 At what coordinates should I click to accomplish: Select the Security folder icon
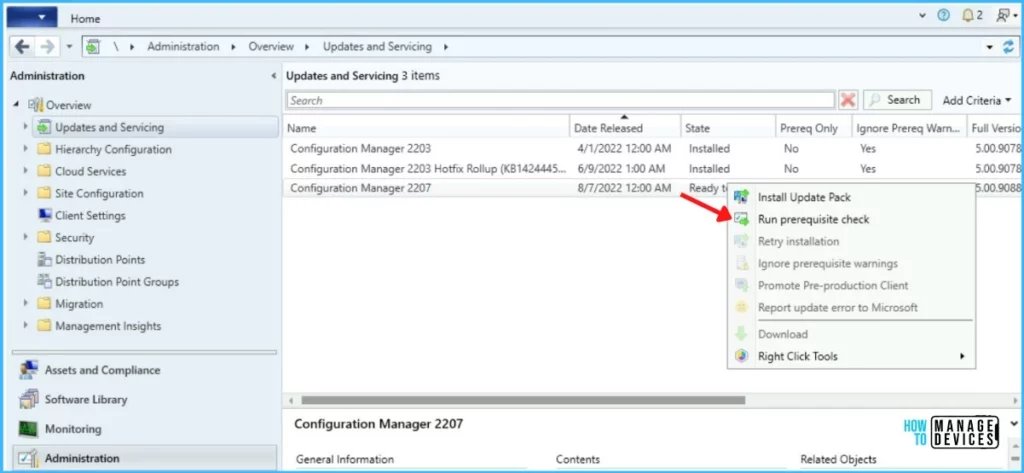pos(44,238)
